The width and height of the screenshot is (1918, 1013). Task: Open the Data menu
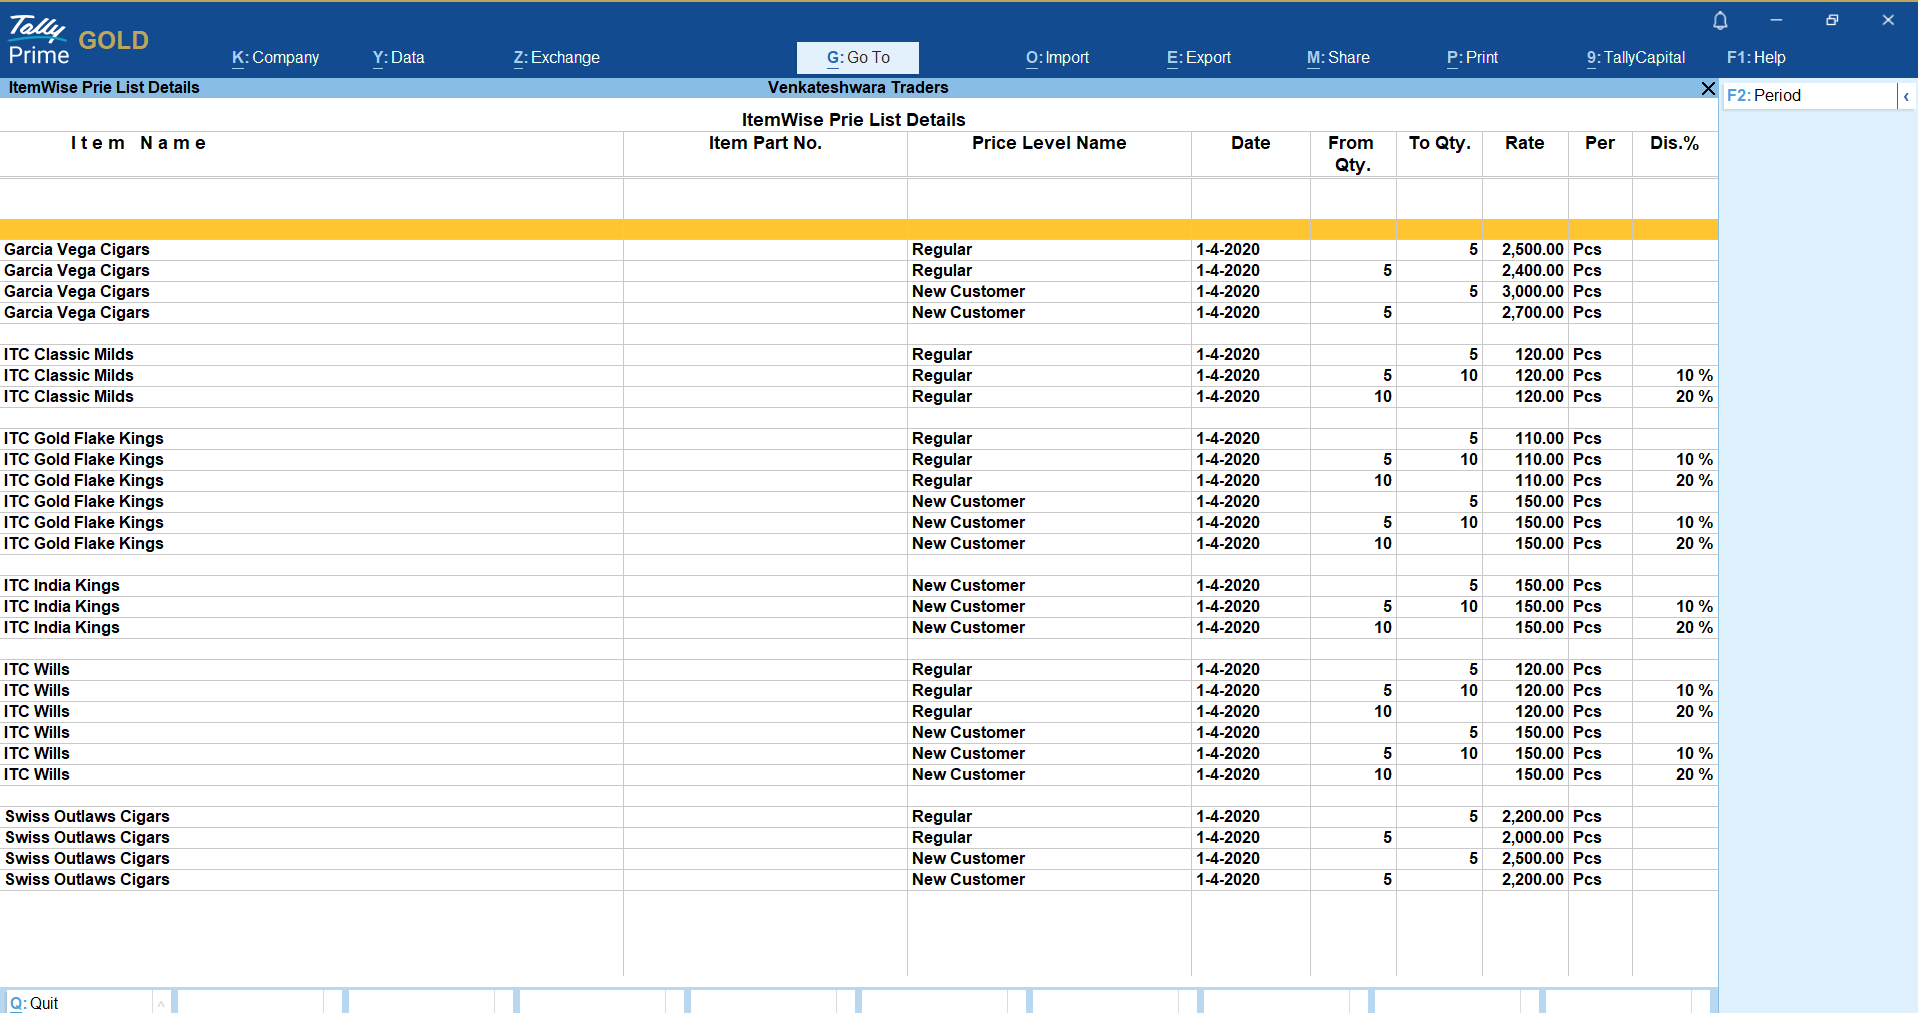click(398, 58)
